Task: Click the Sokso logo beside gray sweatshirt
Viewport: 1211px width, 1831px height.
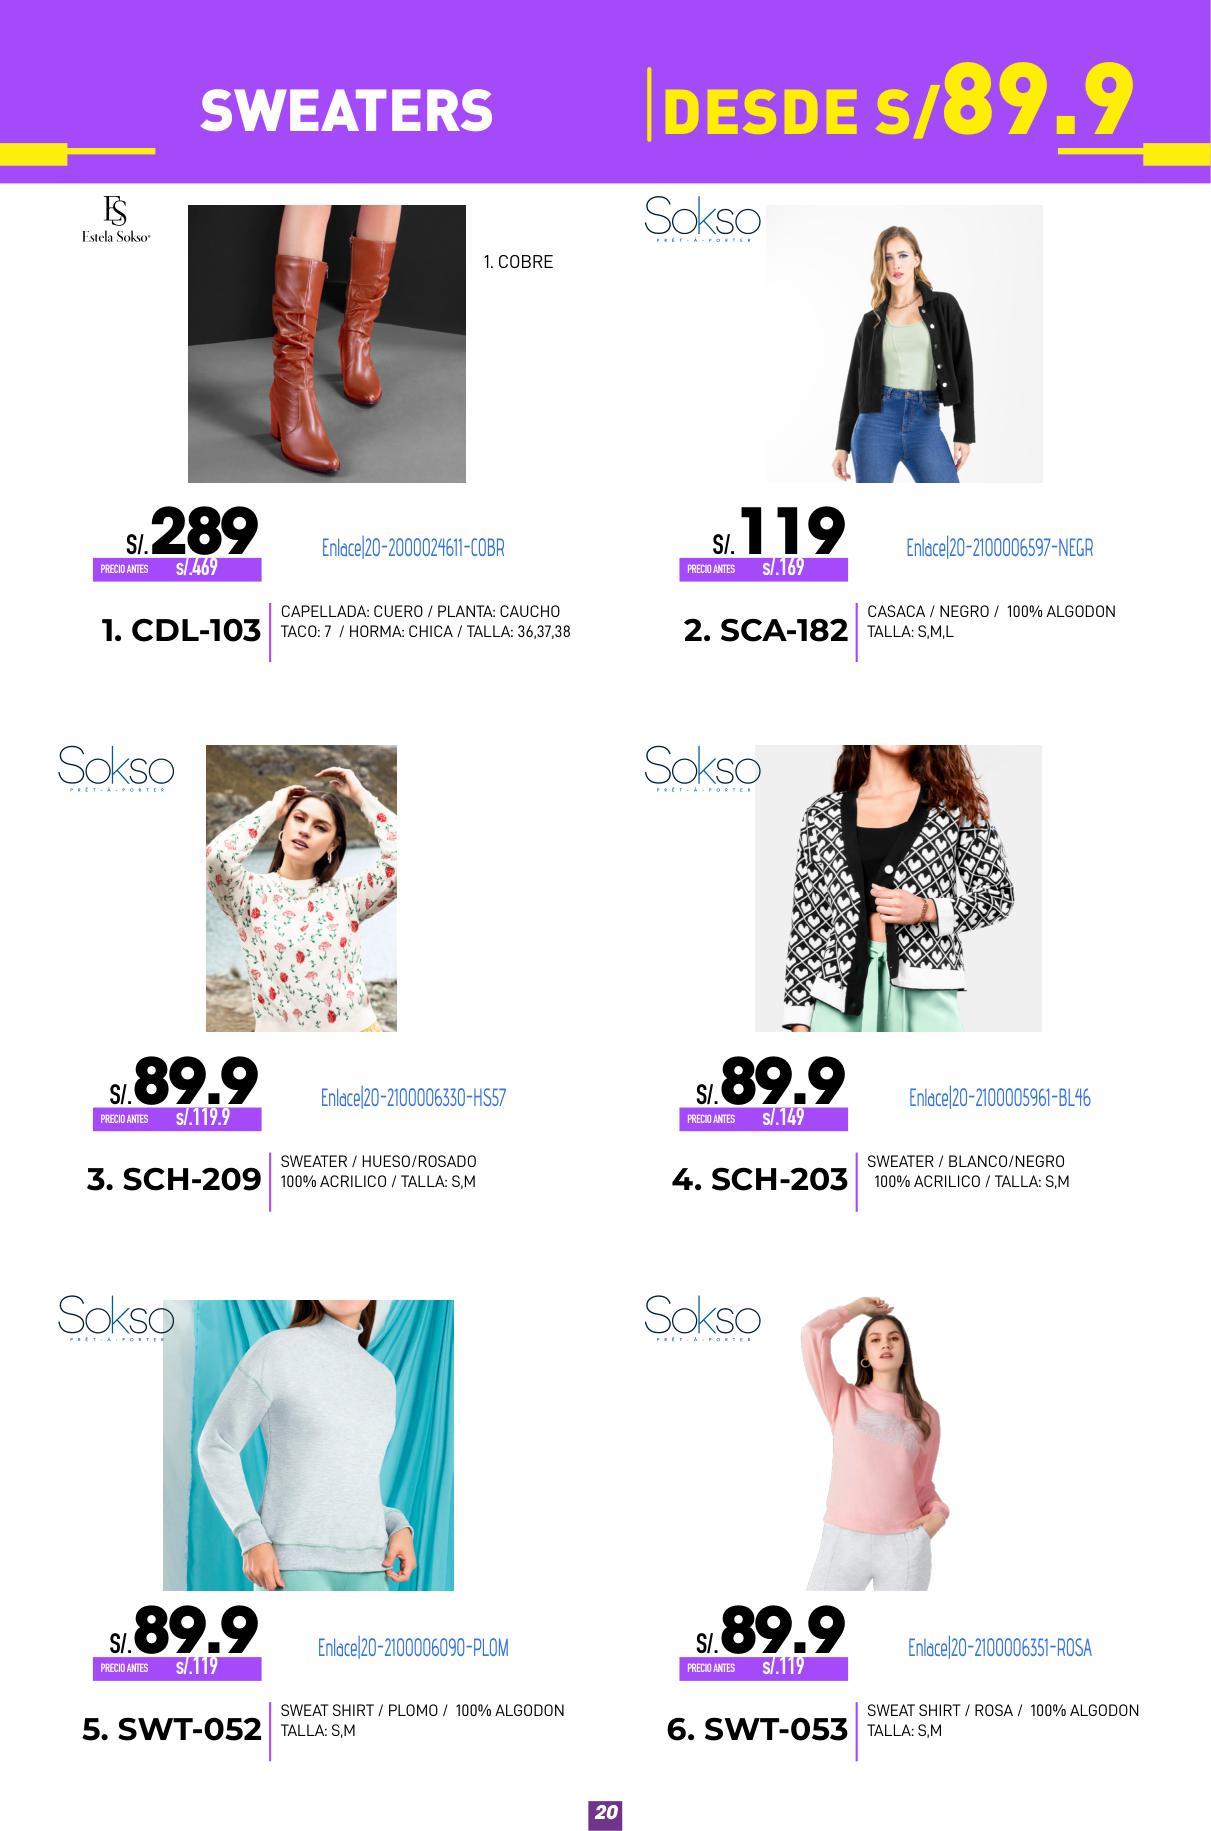Action: (116, 1317)
